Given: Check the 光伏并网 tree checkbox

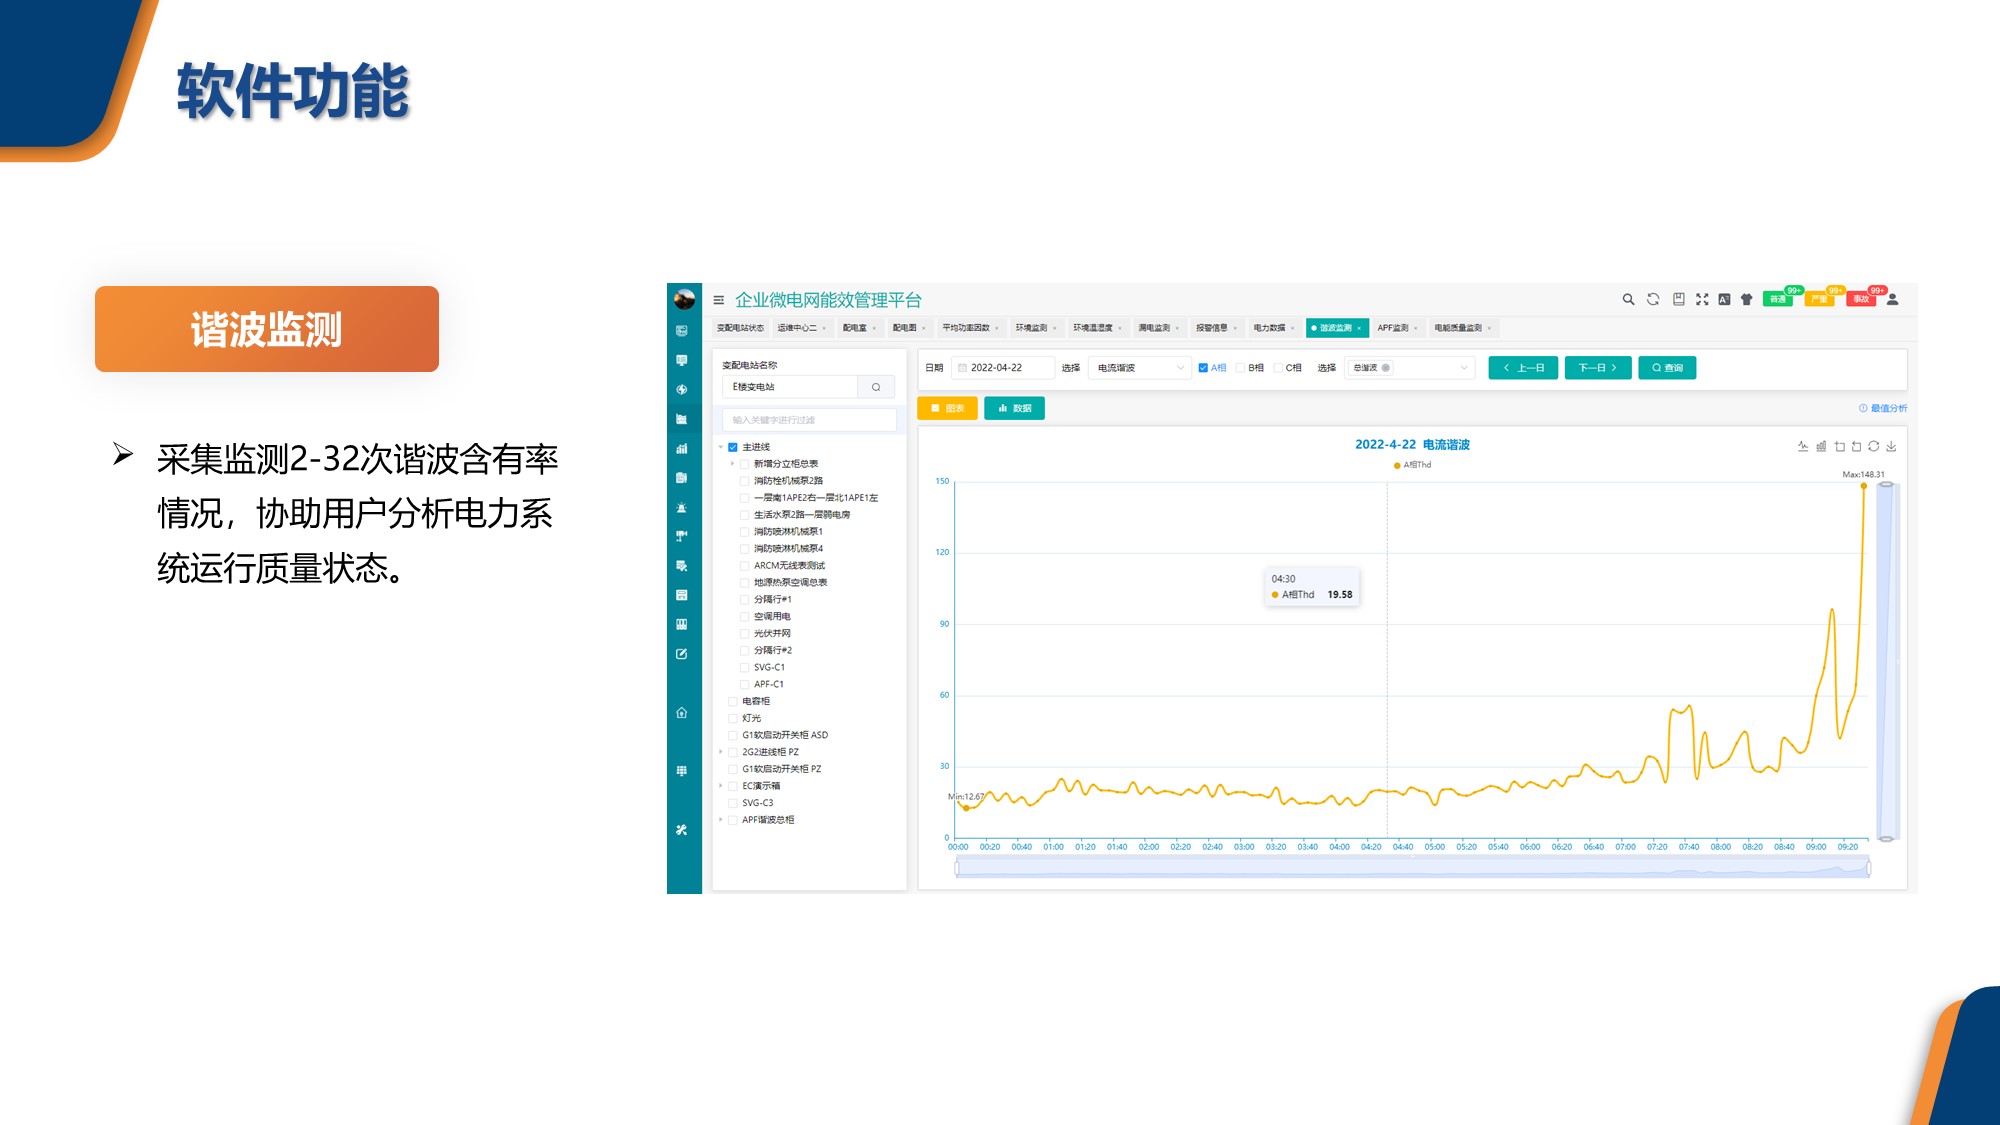Looking at the screenshot, I should pos(744,633).
